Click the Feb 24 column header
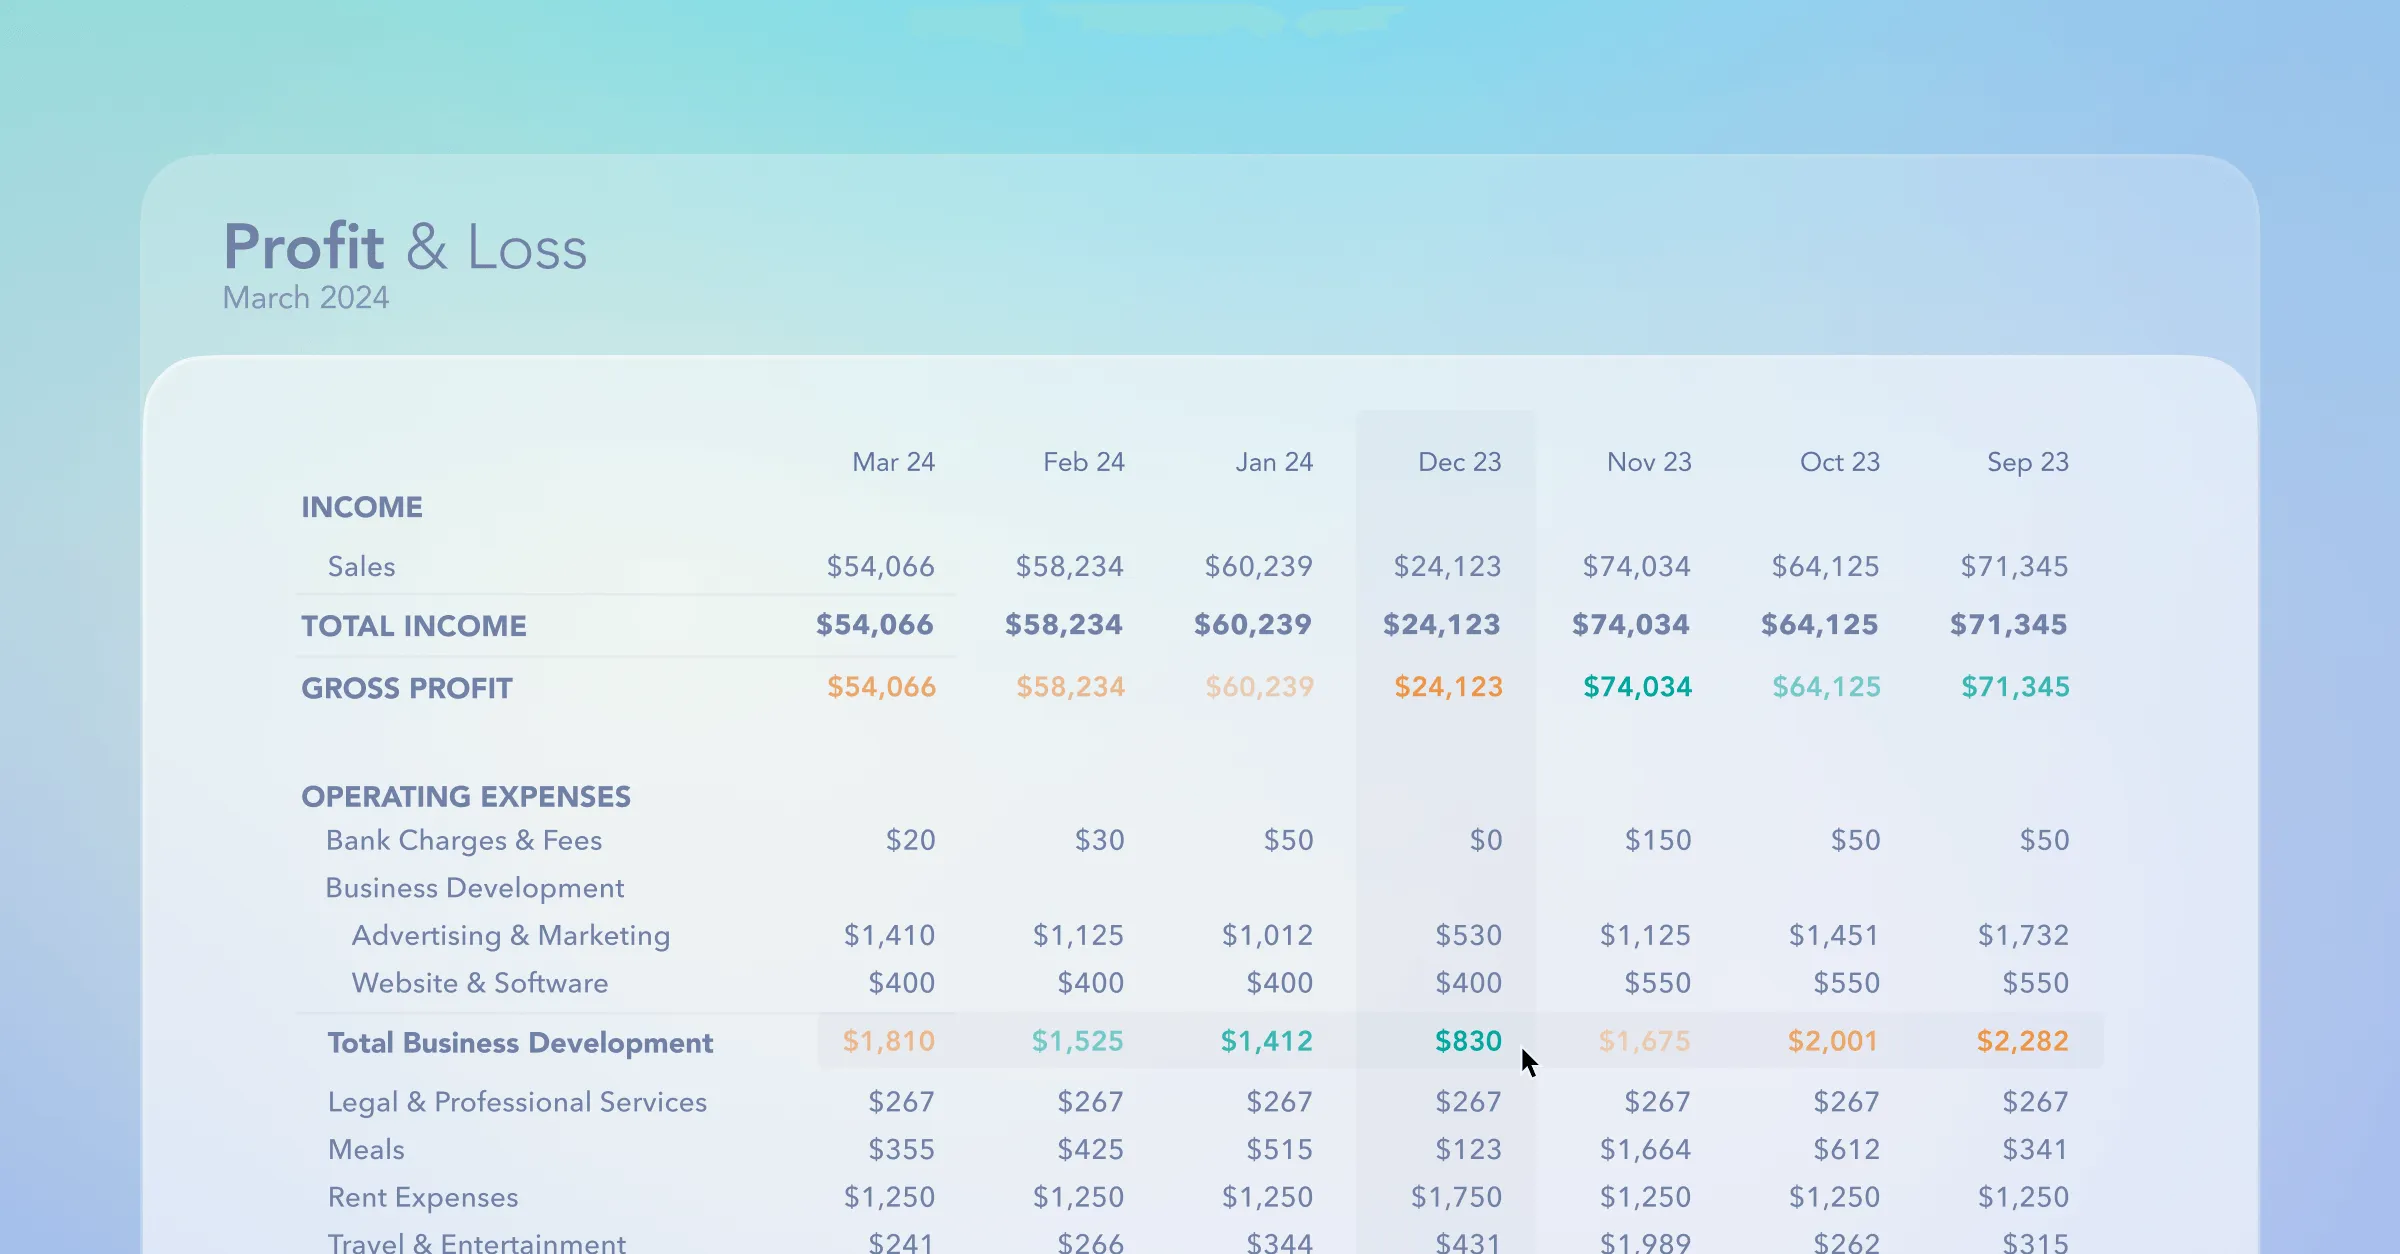The height and width of the screenshot is (1254, 2400). point(1083,462)
